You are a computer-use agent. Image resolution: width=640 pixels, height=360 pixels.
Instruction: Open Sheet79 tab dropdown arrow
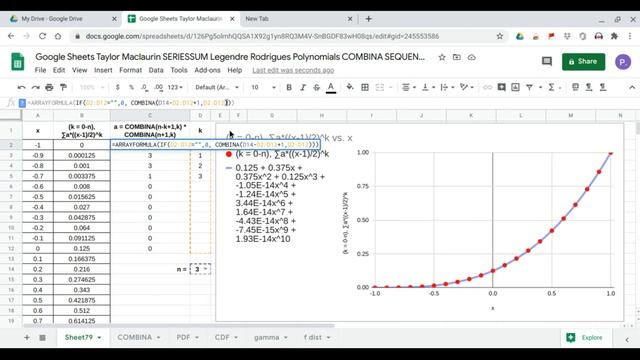point(99,338)
